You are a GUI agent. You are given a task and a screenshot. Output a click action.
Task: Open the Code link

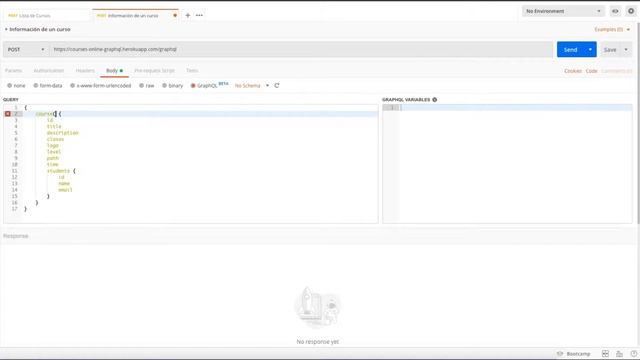(591, 71)
